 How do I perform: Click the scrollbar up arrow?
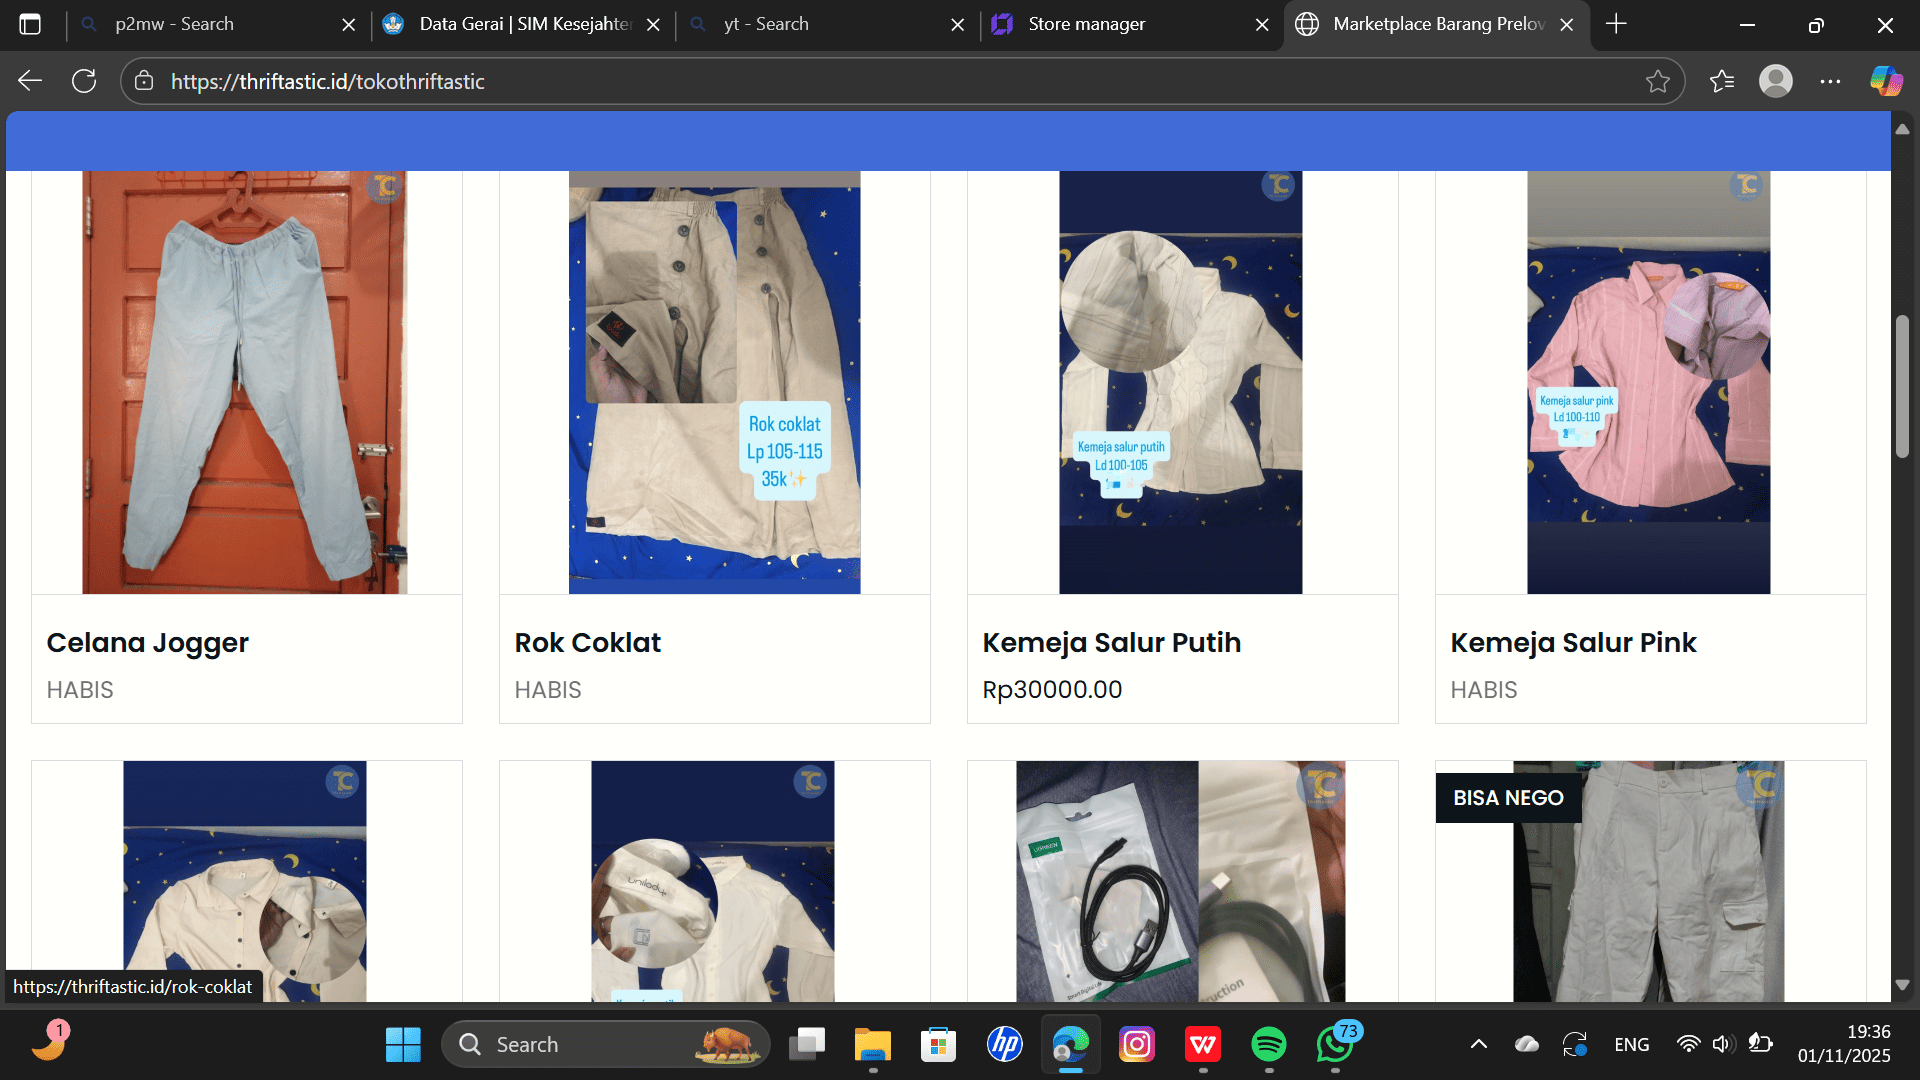coord(1902,130)
